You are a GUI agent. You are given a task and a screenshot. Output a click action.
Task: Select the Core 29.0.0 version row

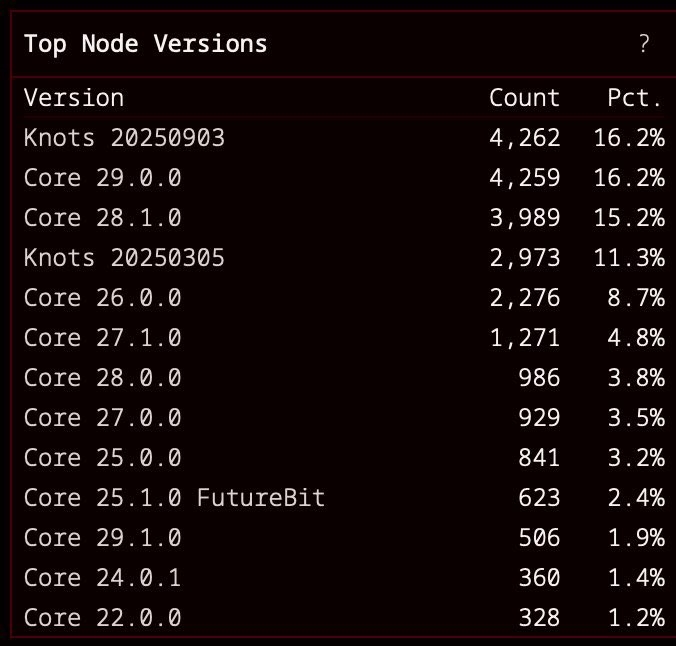pyautogui.click(x=102, y=178)
